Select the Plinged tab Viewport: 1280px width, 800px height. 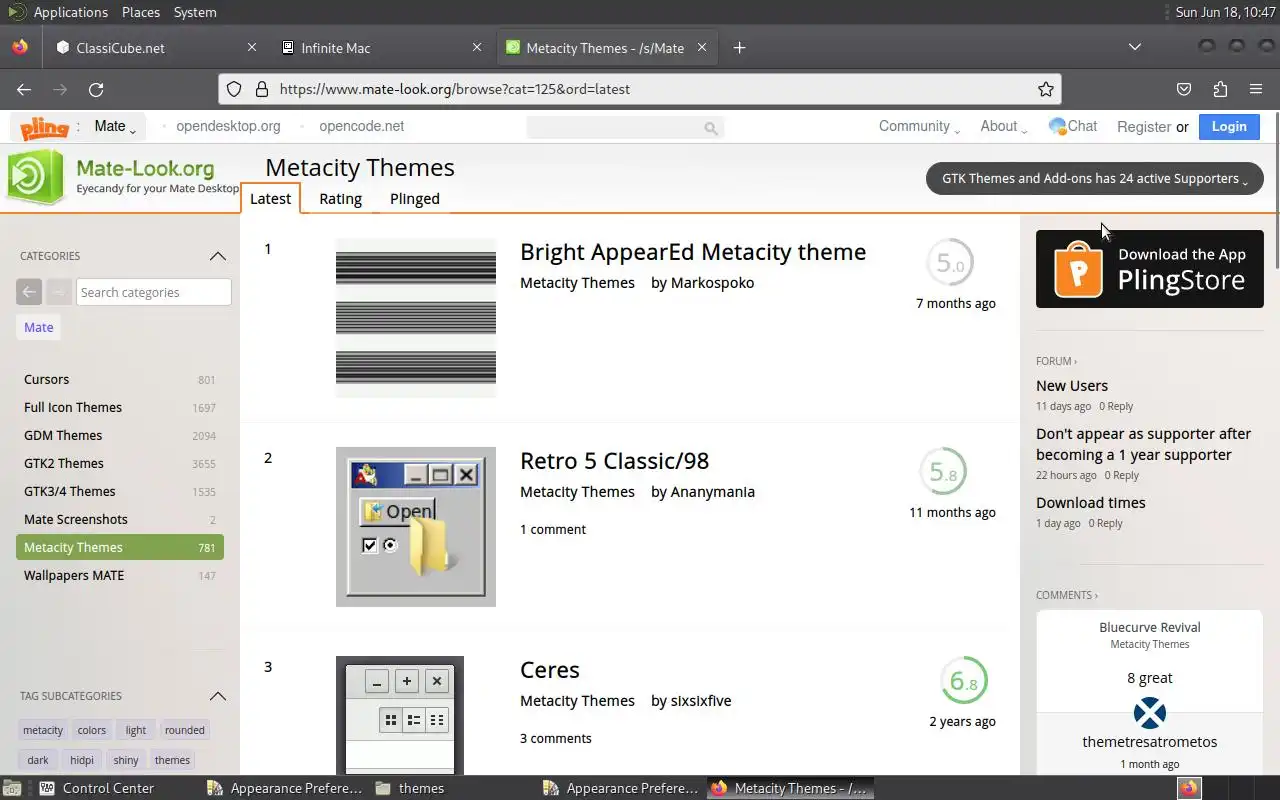(415, 198)
